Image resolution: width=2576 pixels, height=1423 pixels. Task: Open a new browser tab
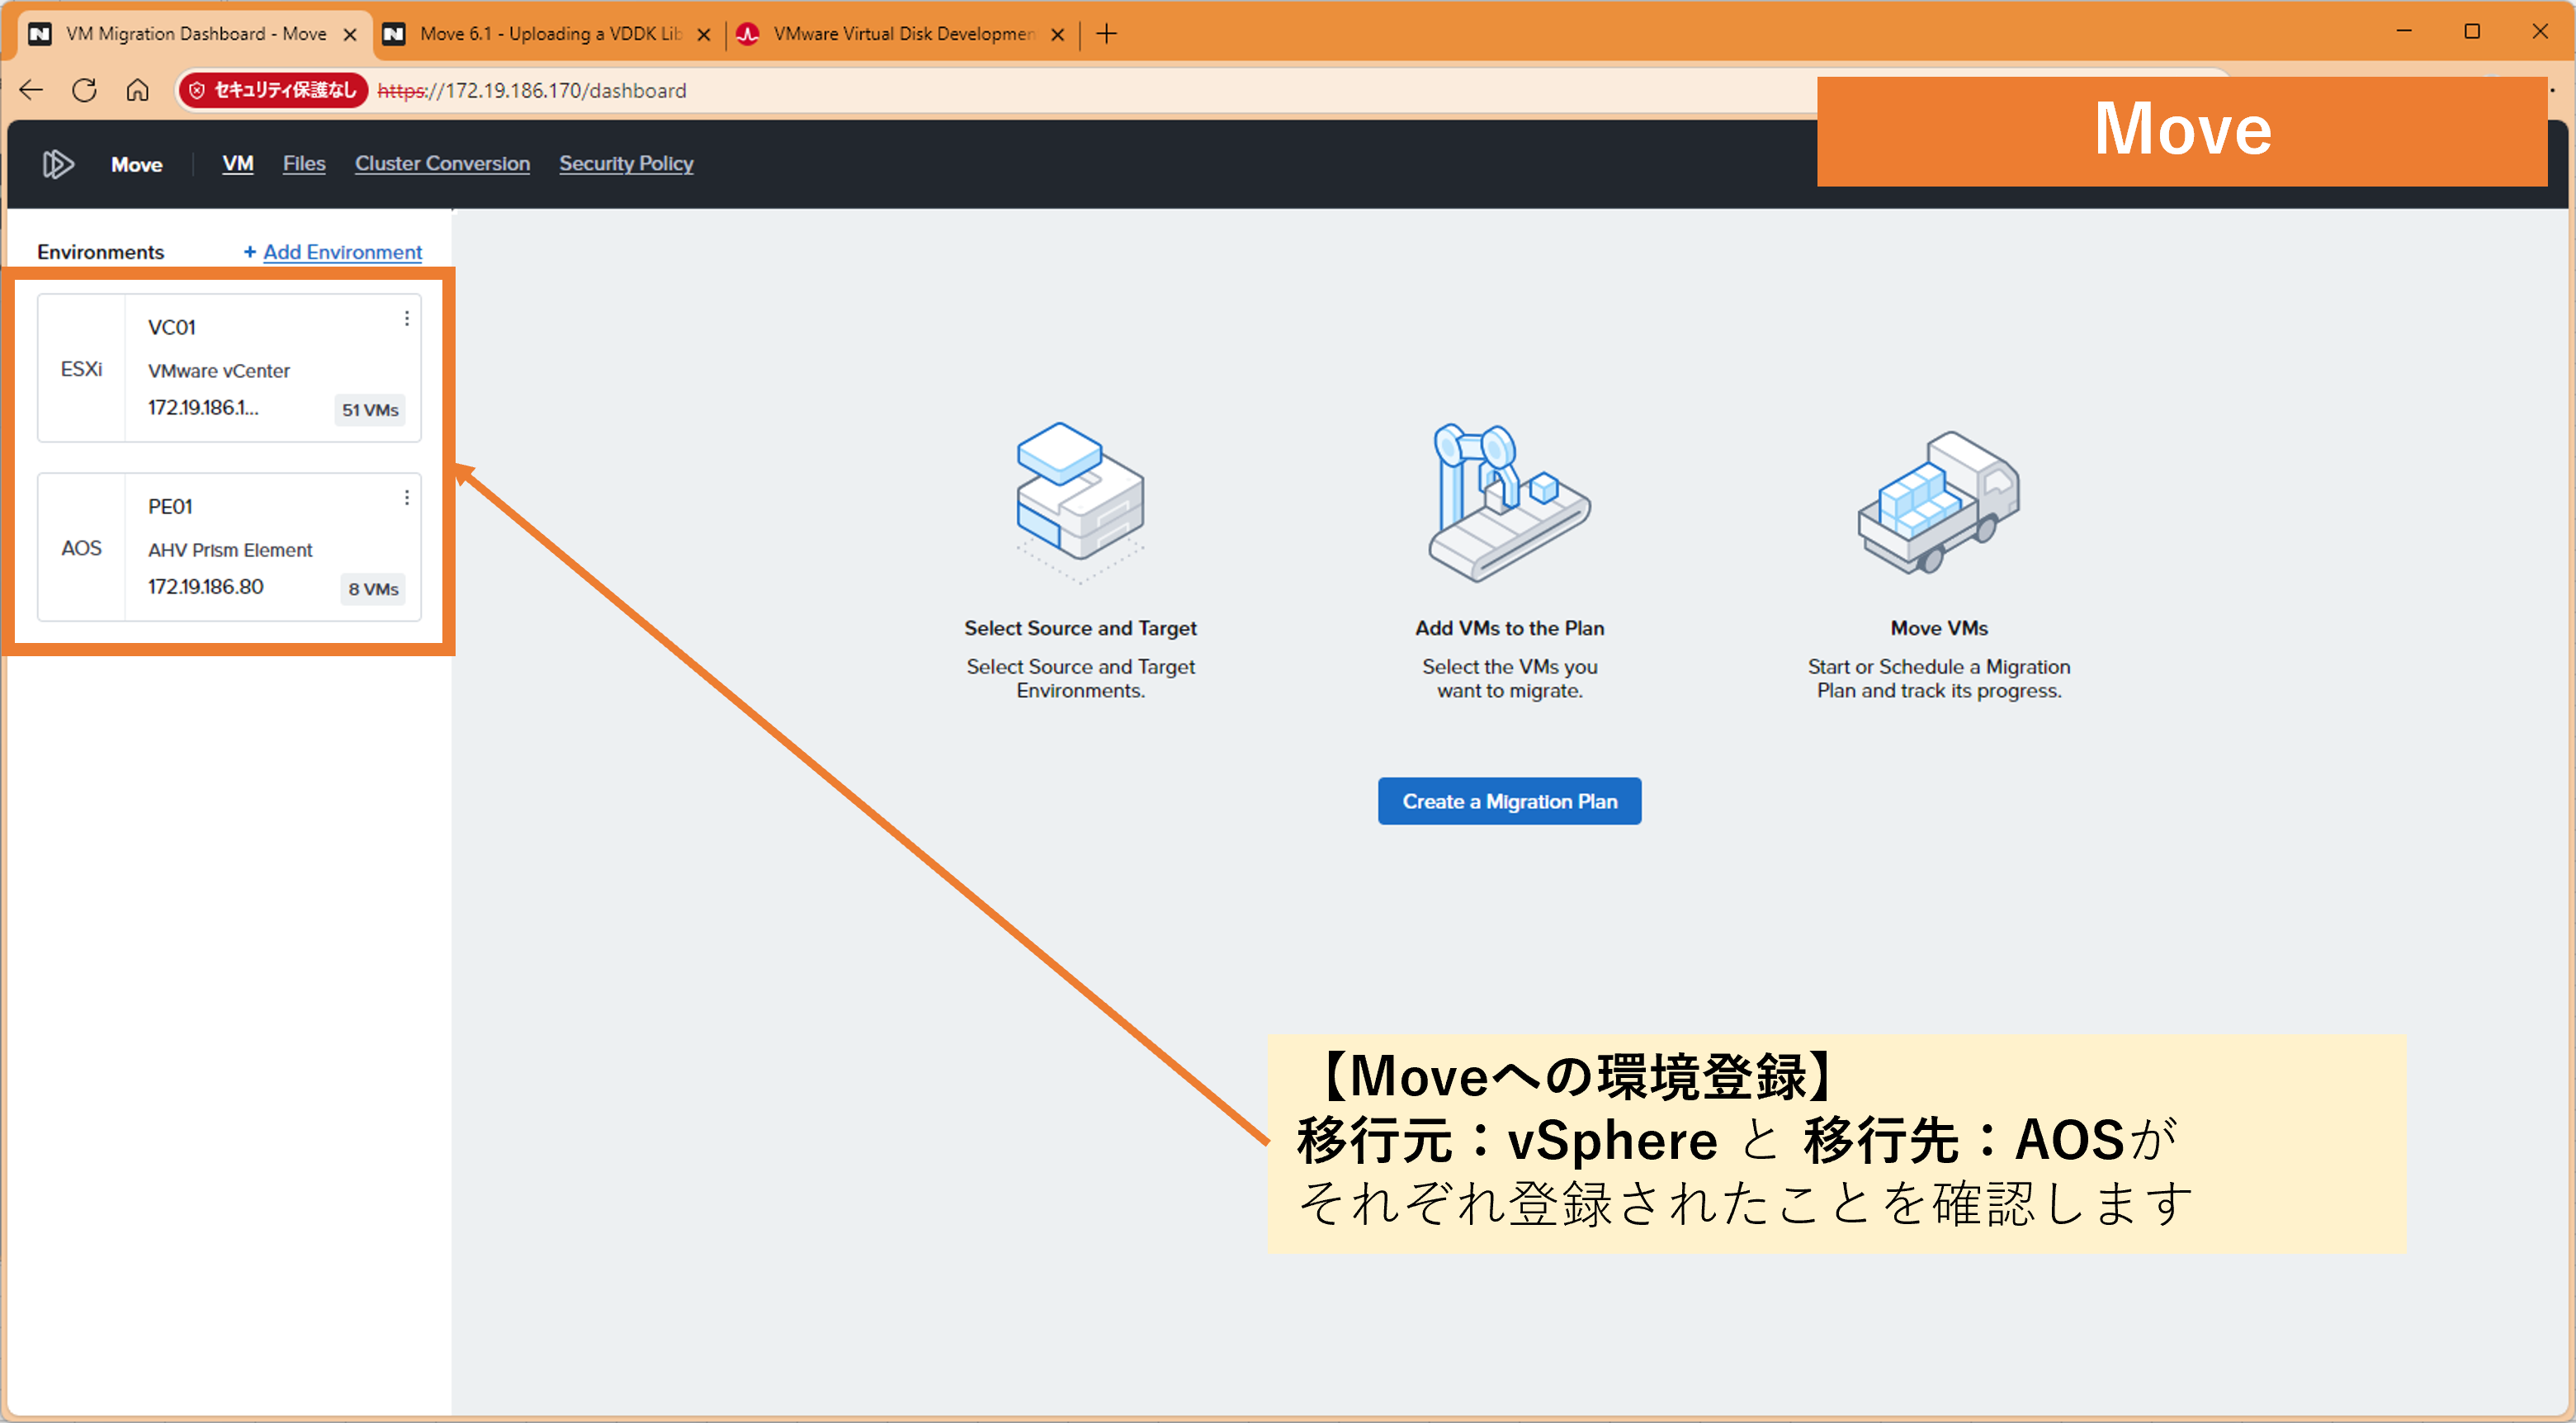click(x=1106, y=34)
